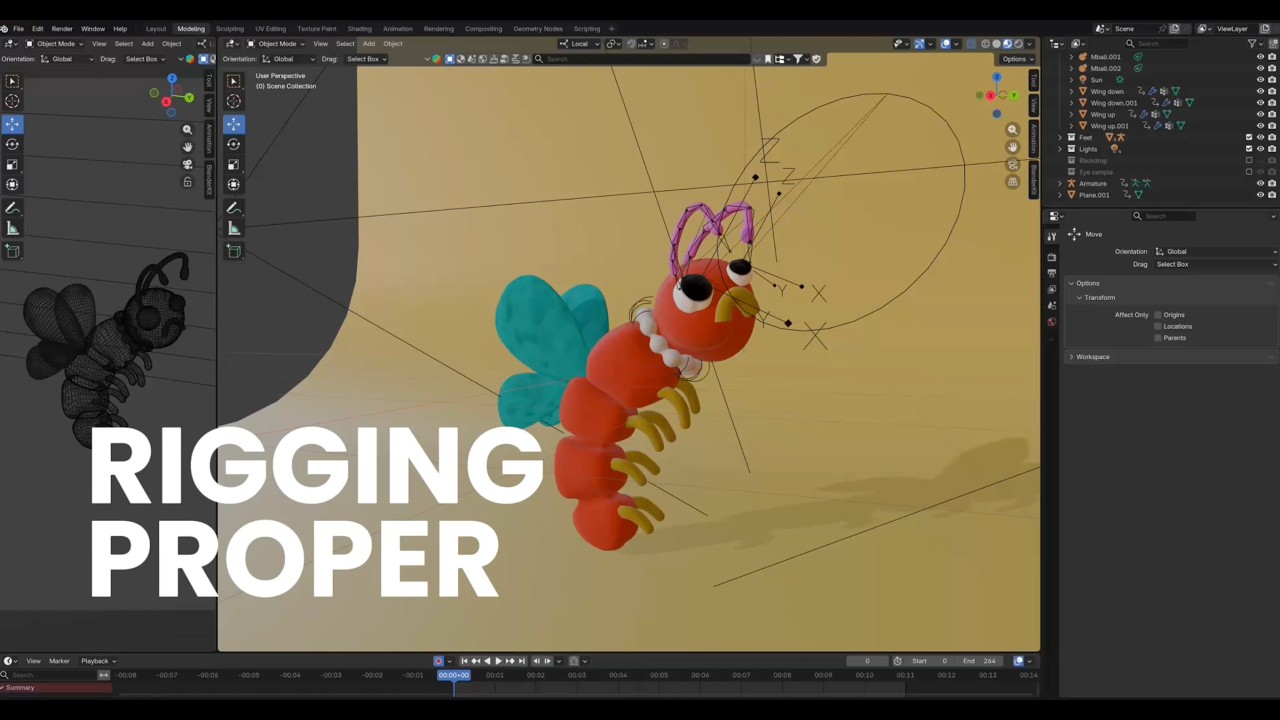This screenshot has height=720, width=1280.
Task: Click the pan hand icon in main viewport
Action: tap(1012, 147)
